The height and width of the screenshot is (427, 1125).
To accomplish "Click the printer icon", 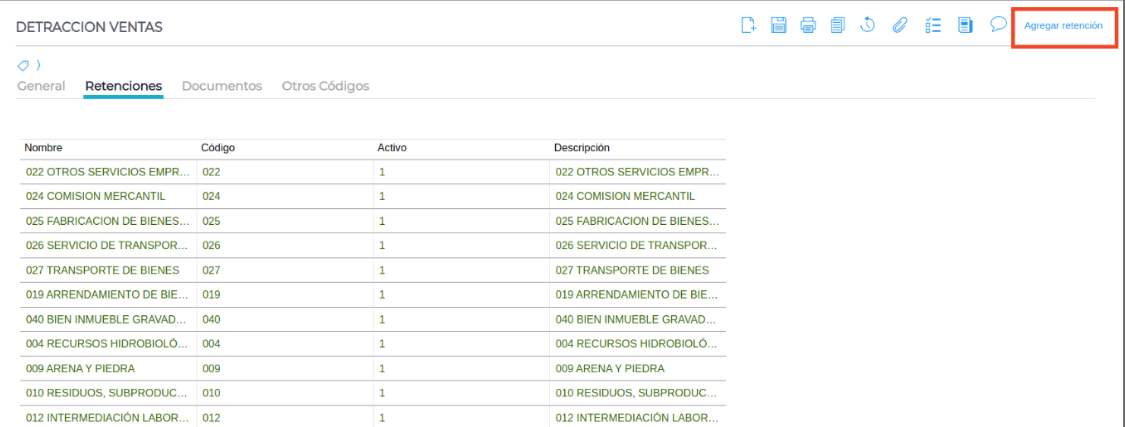I will [x=808, y=25].
